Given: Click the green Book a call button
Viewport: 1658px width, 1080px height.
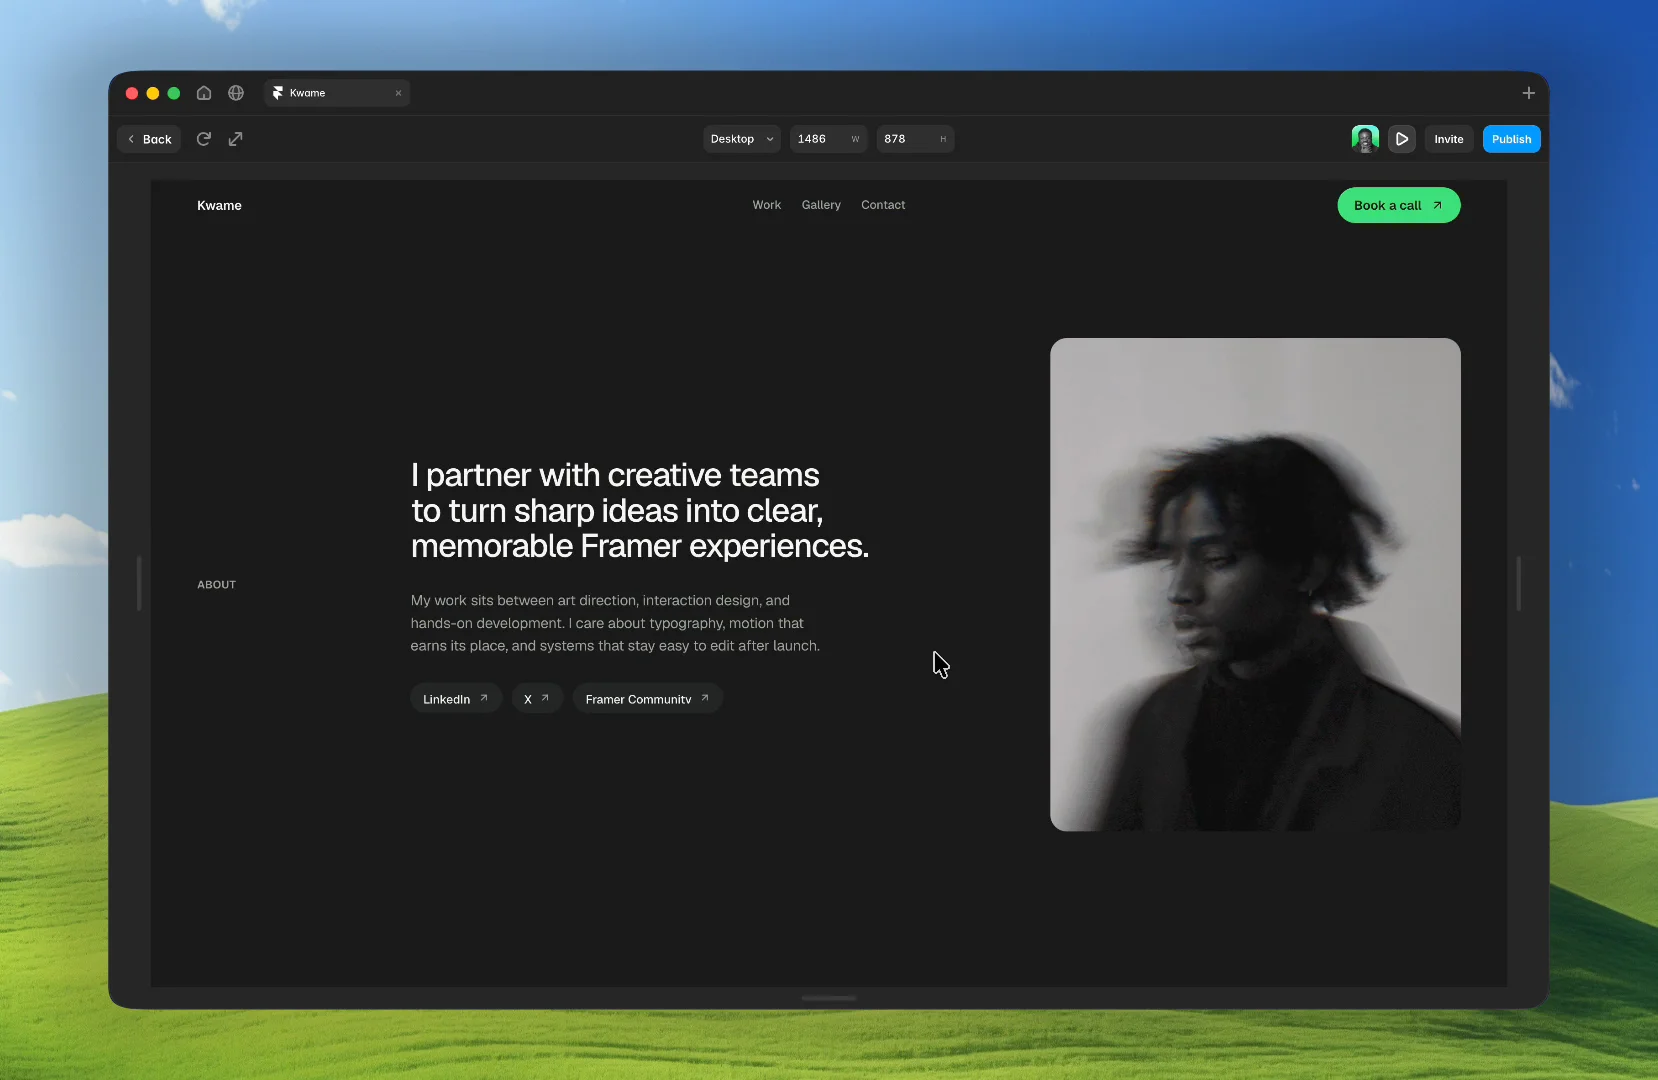Looking at the screenshot, I should click(x=1398, y=205).
